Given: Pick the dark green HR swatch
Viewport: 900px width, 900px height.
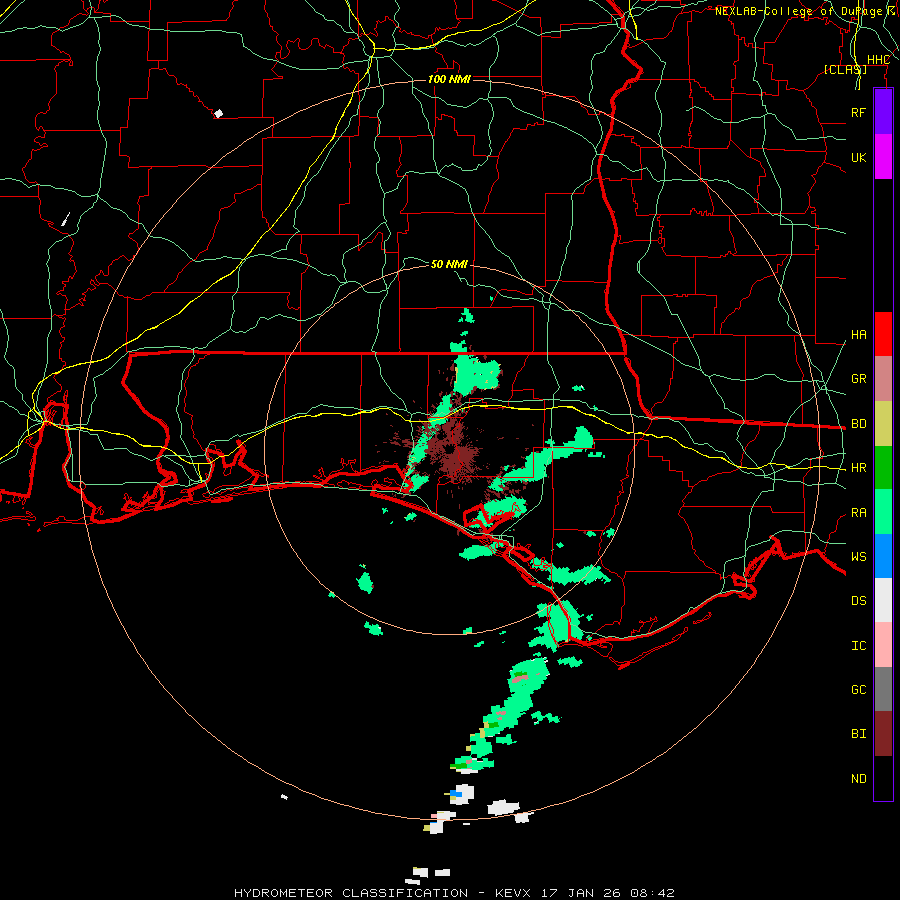Looking at the screenshot, I should (883, 468).
